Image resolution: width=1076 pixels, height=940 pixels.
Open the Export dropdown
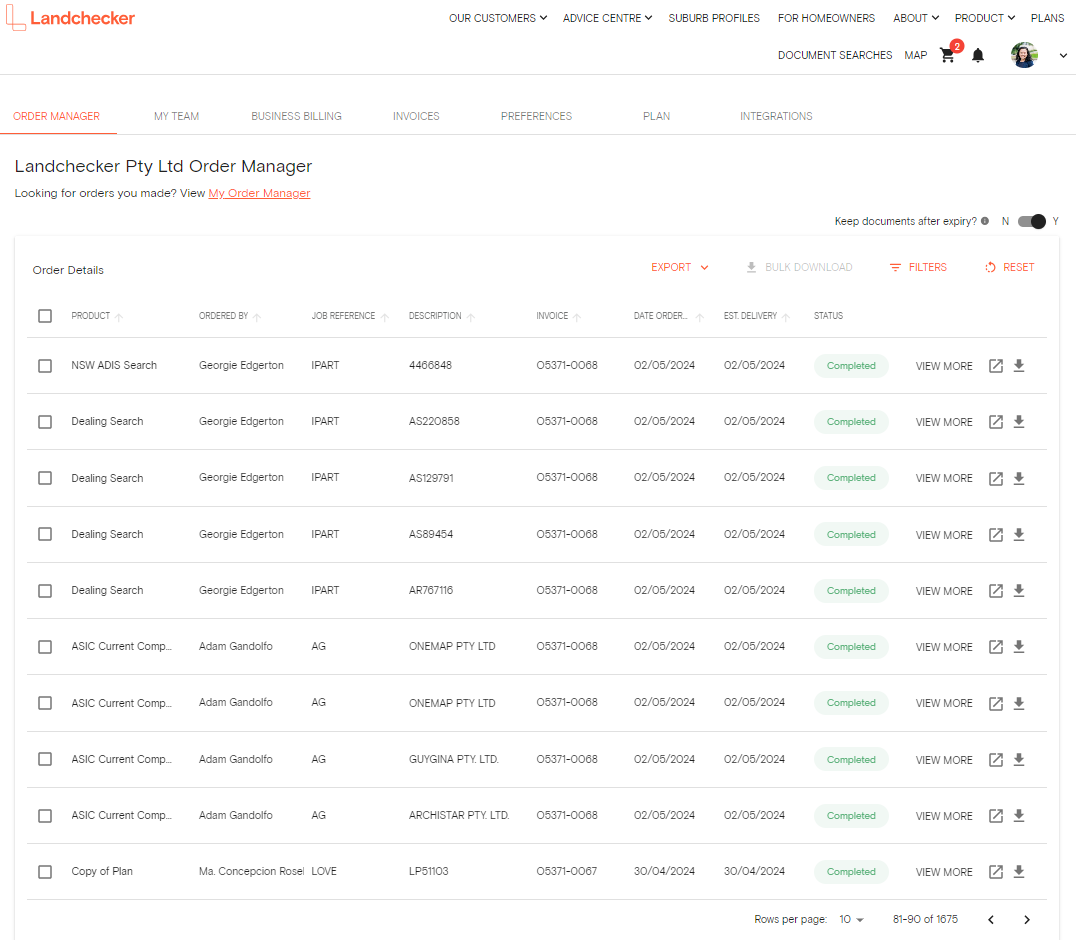click(x=679, y=268)
